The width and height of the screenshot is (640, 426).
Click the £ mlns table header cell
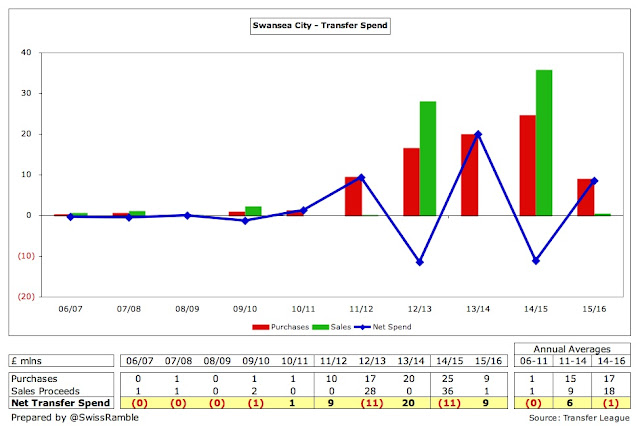tap(61, 361)
